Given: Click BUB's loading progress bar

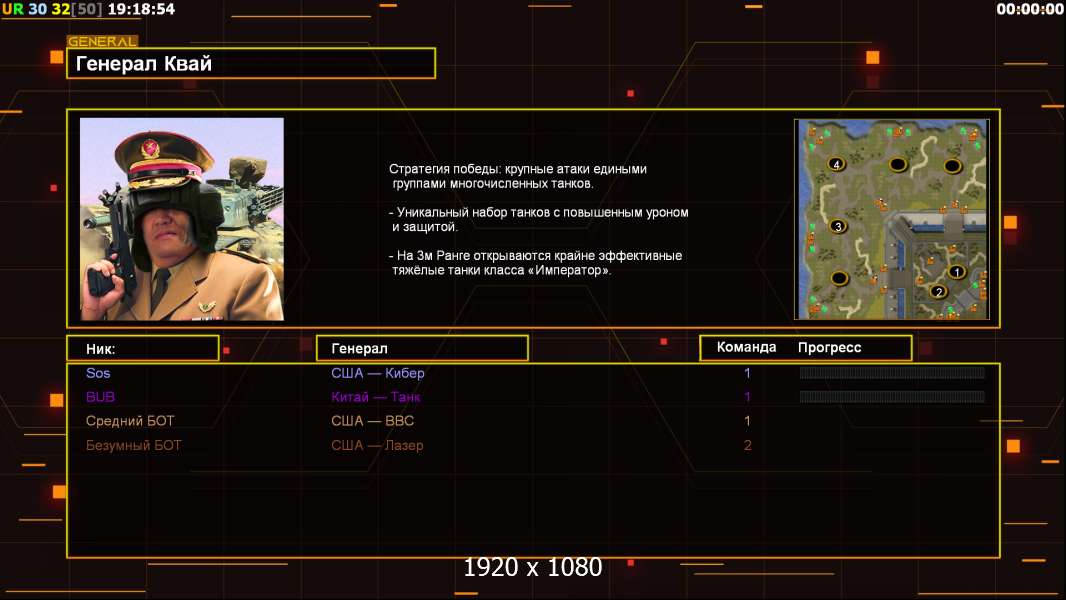Looking at the screenshot, I should pos(892,397).
